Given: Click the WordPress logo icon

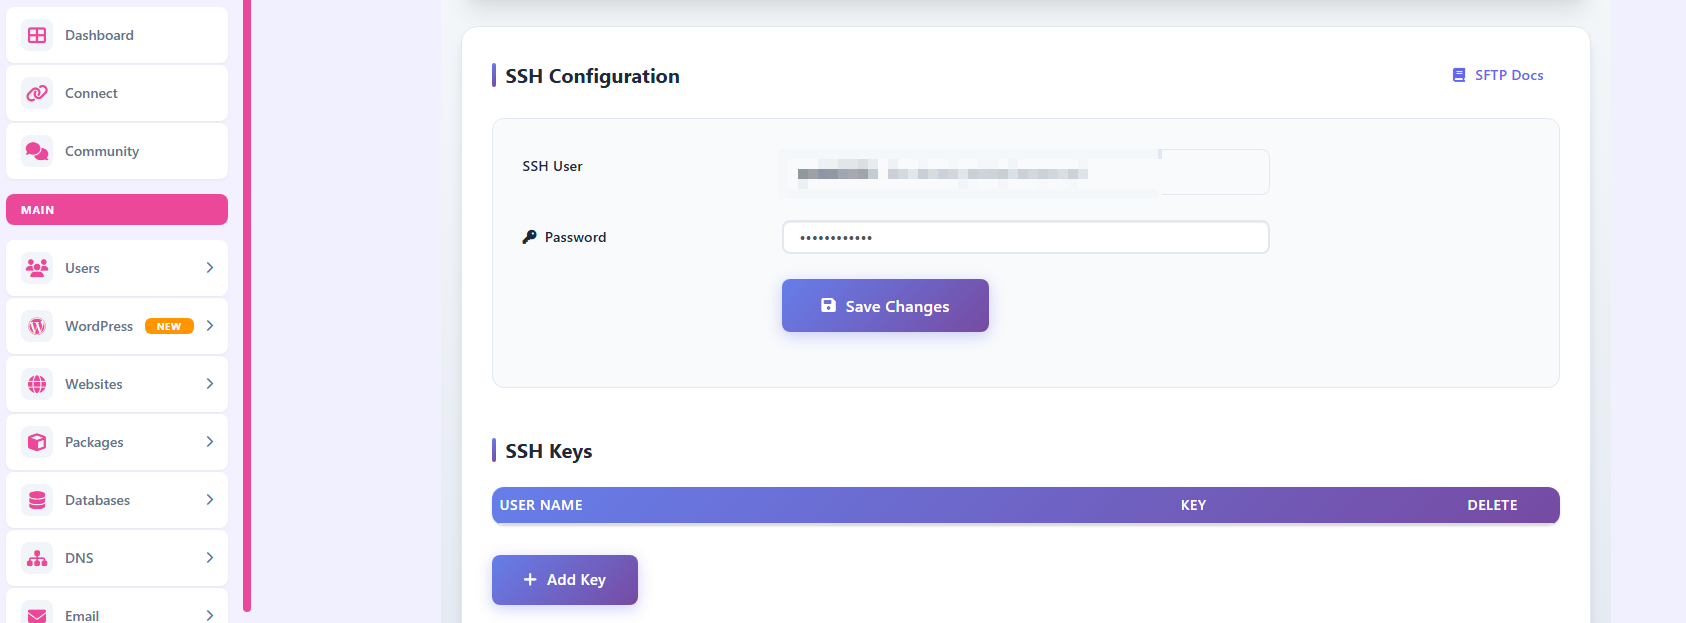Looking at the screenshot, I should [x=37, y=326].
